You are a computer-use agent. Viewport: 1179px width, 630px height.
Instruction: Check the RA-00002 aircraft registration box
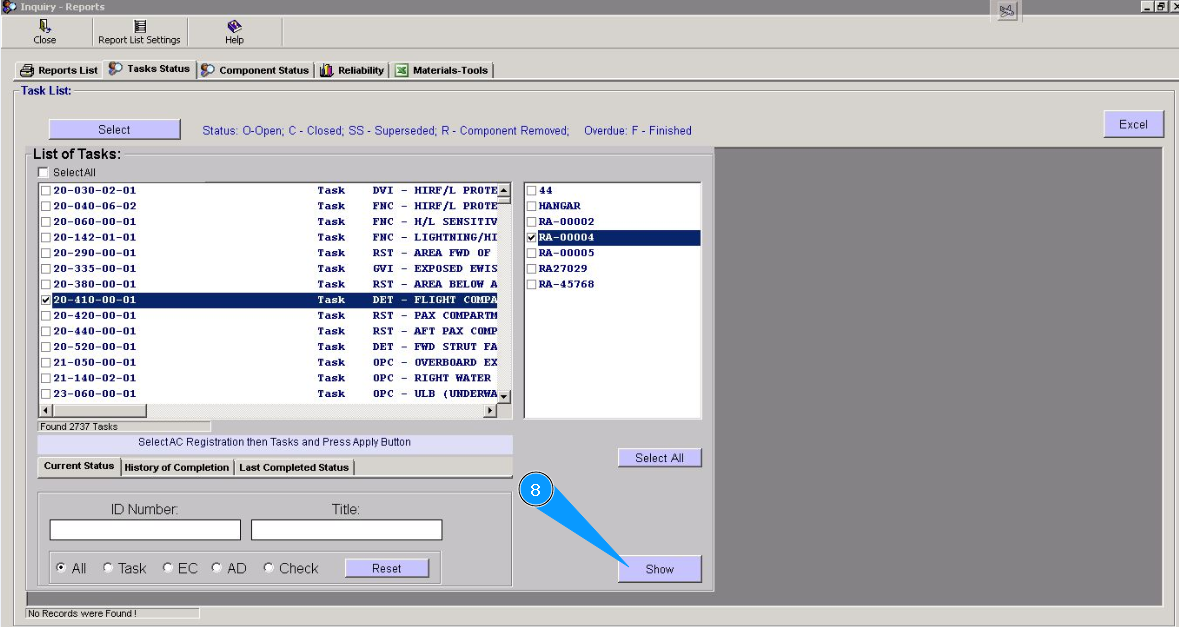532,222
